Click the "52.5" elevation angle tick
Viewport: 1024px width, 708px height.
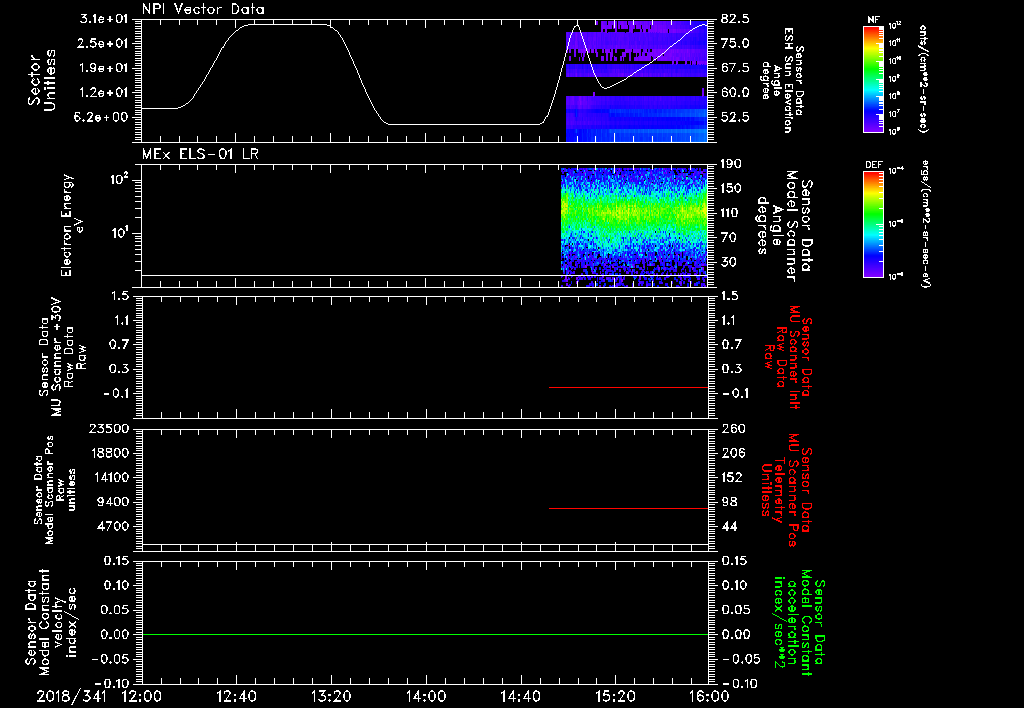pyautogui.click(x=735, y=118)
